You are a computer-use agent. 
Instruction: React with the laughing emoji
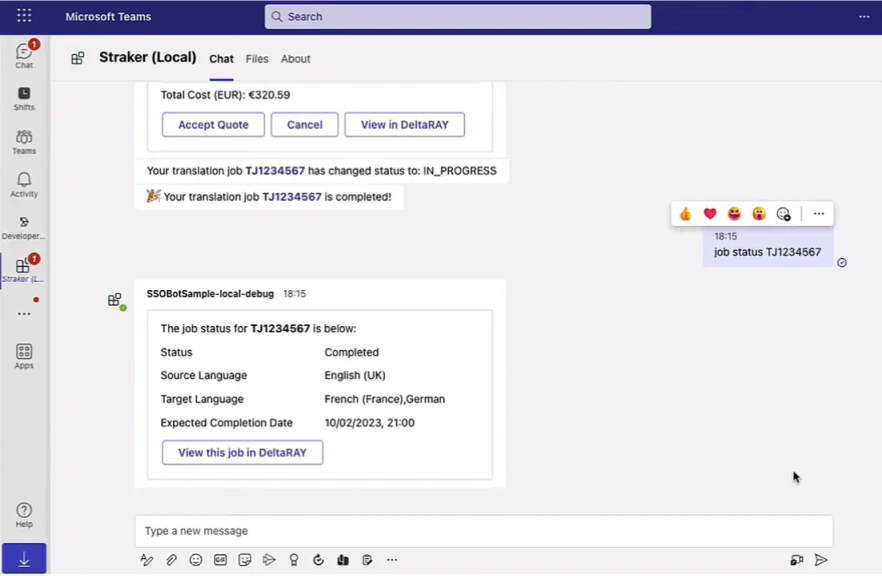tap(734, 214)
